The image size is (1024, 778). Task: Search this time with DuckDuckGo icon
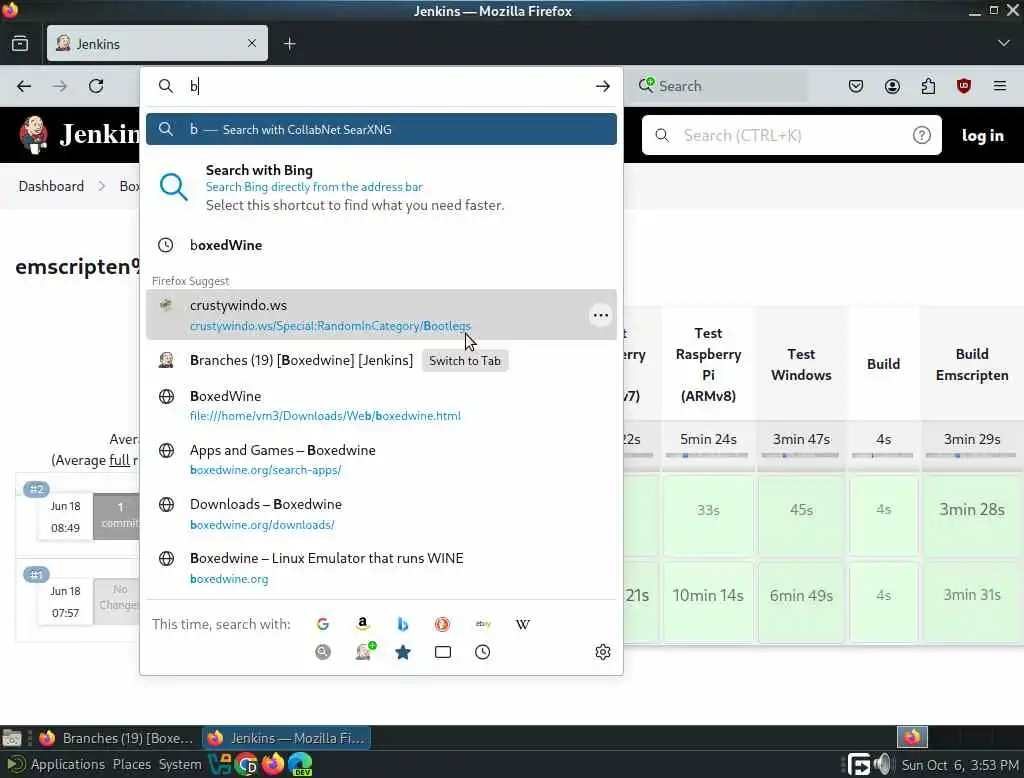pyautogui.click(x=442, y=624)
